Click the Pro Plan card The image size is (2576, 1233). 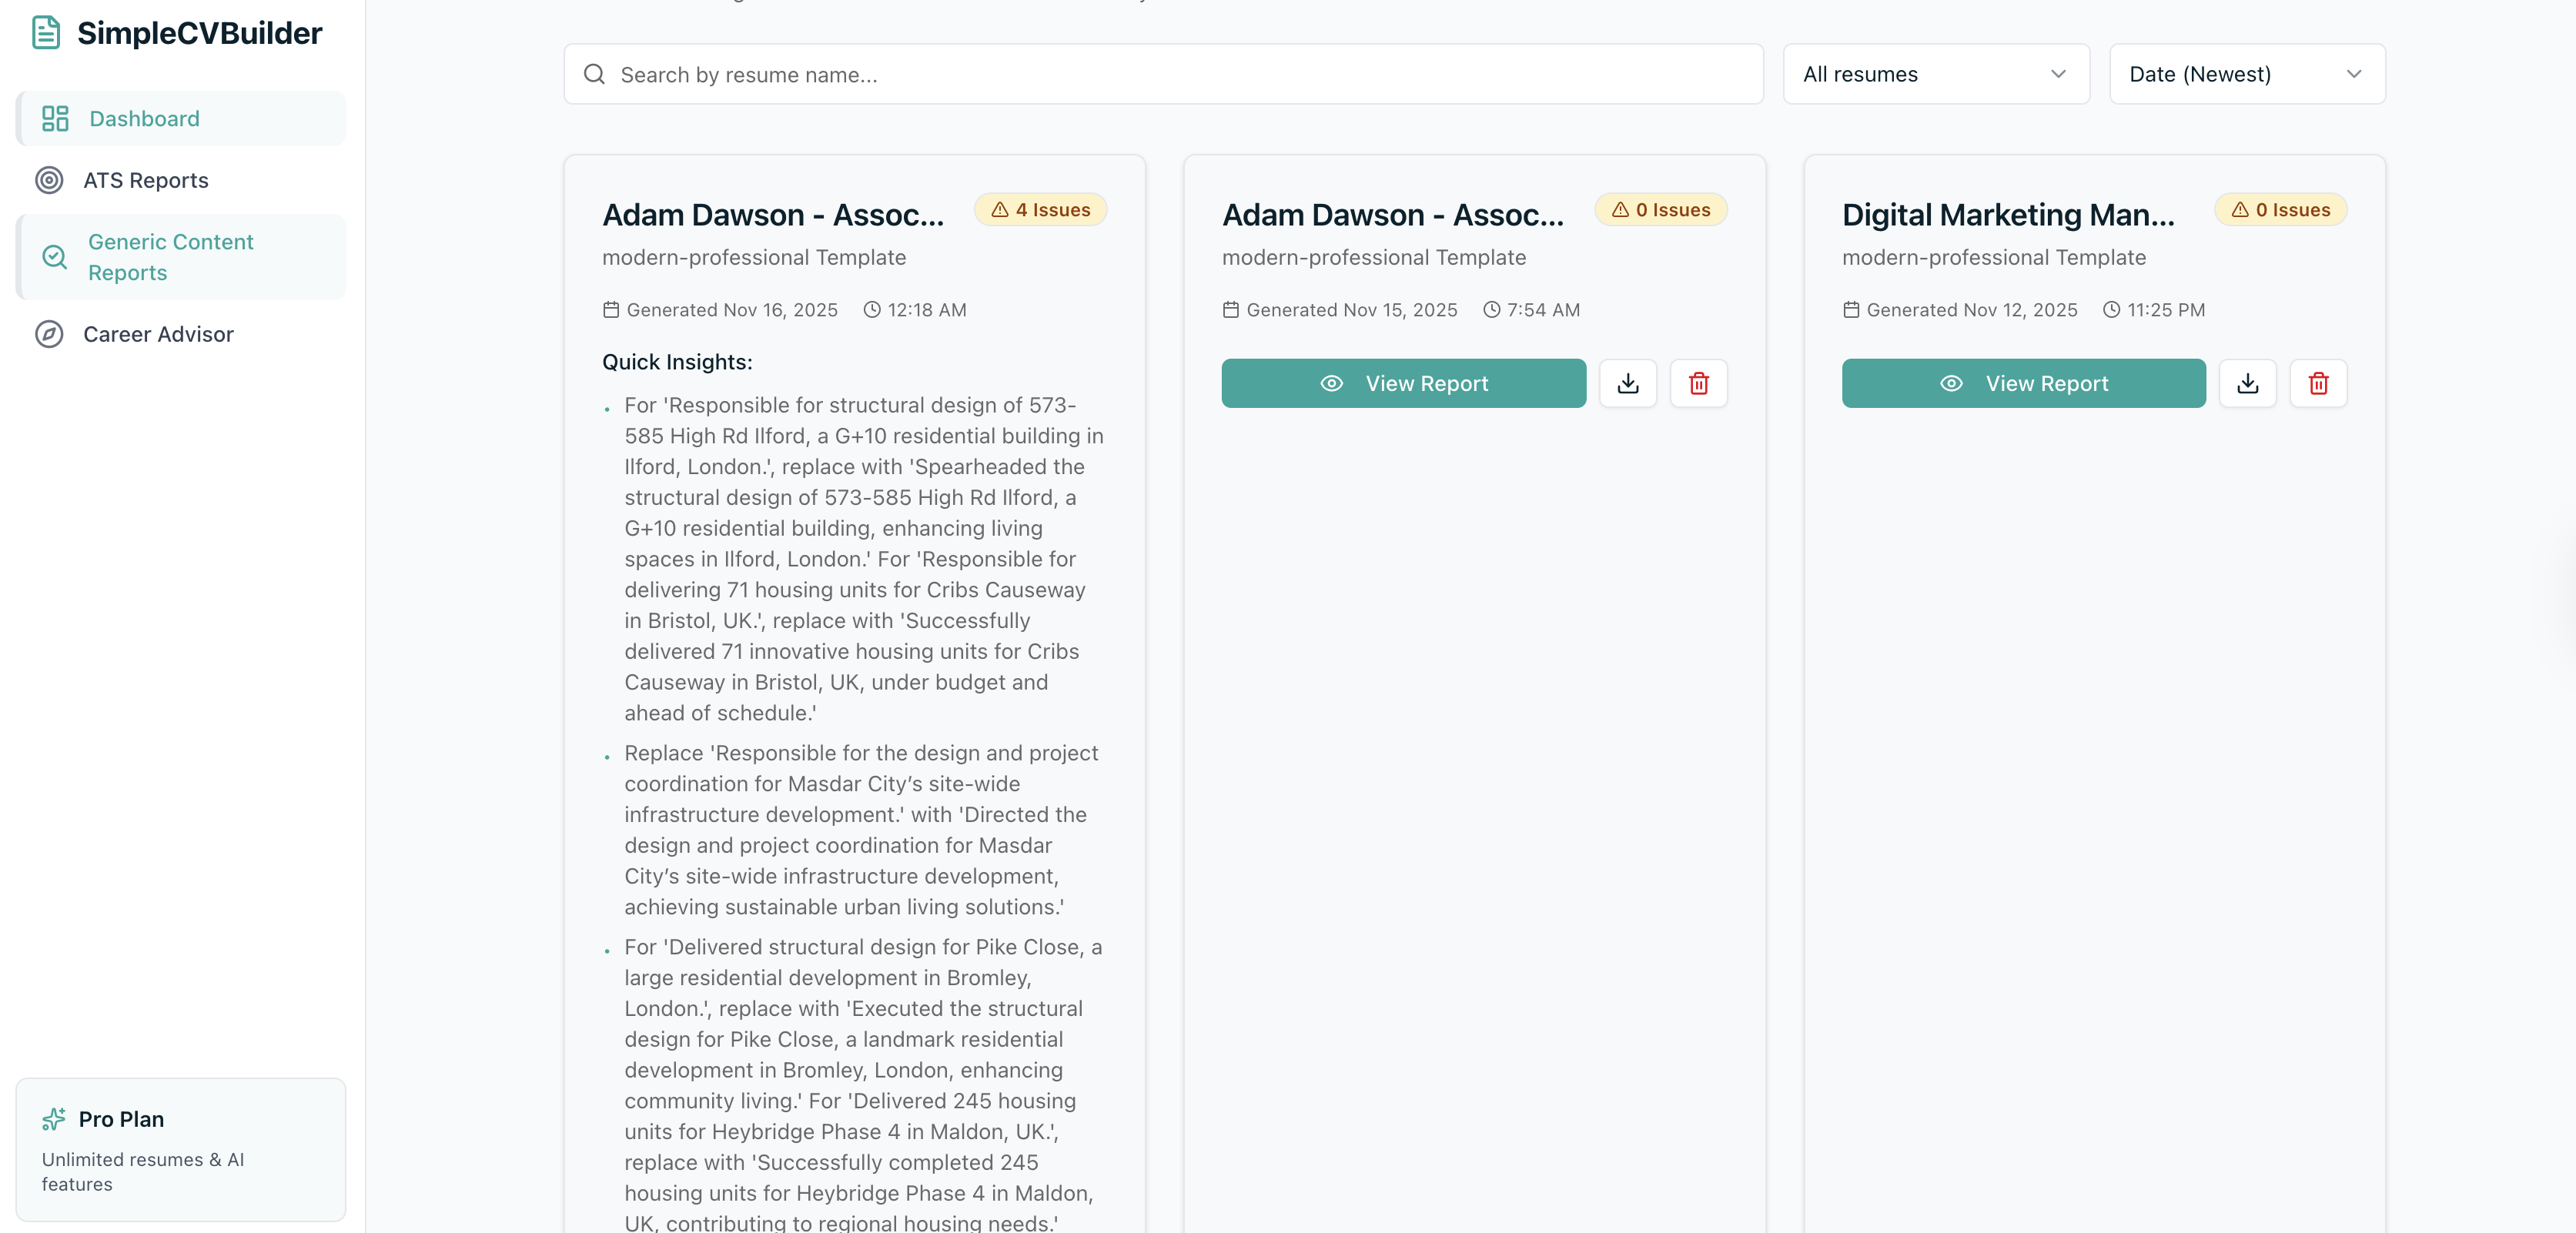pos(180,1149)
